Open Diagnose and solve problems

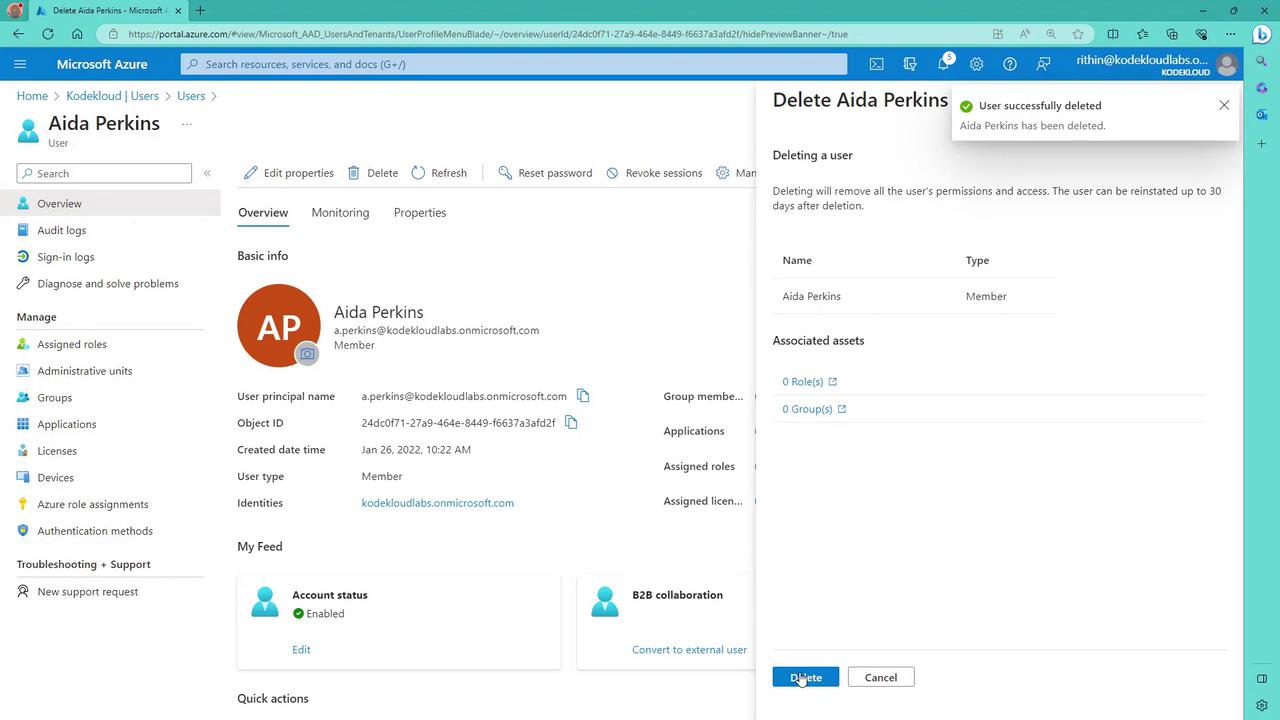pos(110,284)
